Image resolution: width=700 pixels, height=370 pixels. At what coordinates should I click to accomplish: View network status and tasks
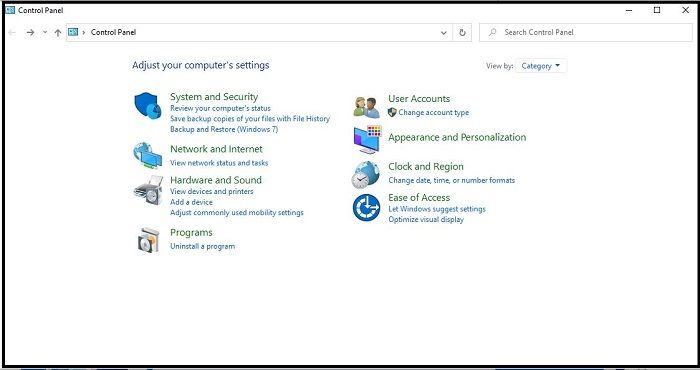(219, 163)
